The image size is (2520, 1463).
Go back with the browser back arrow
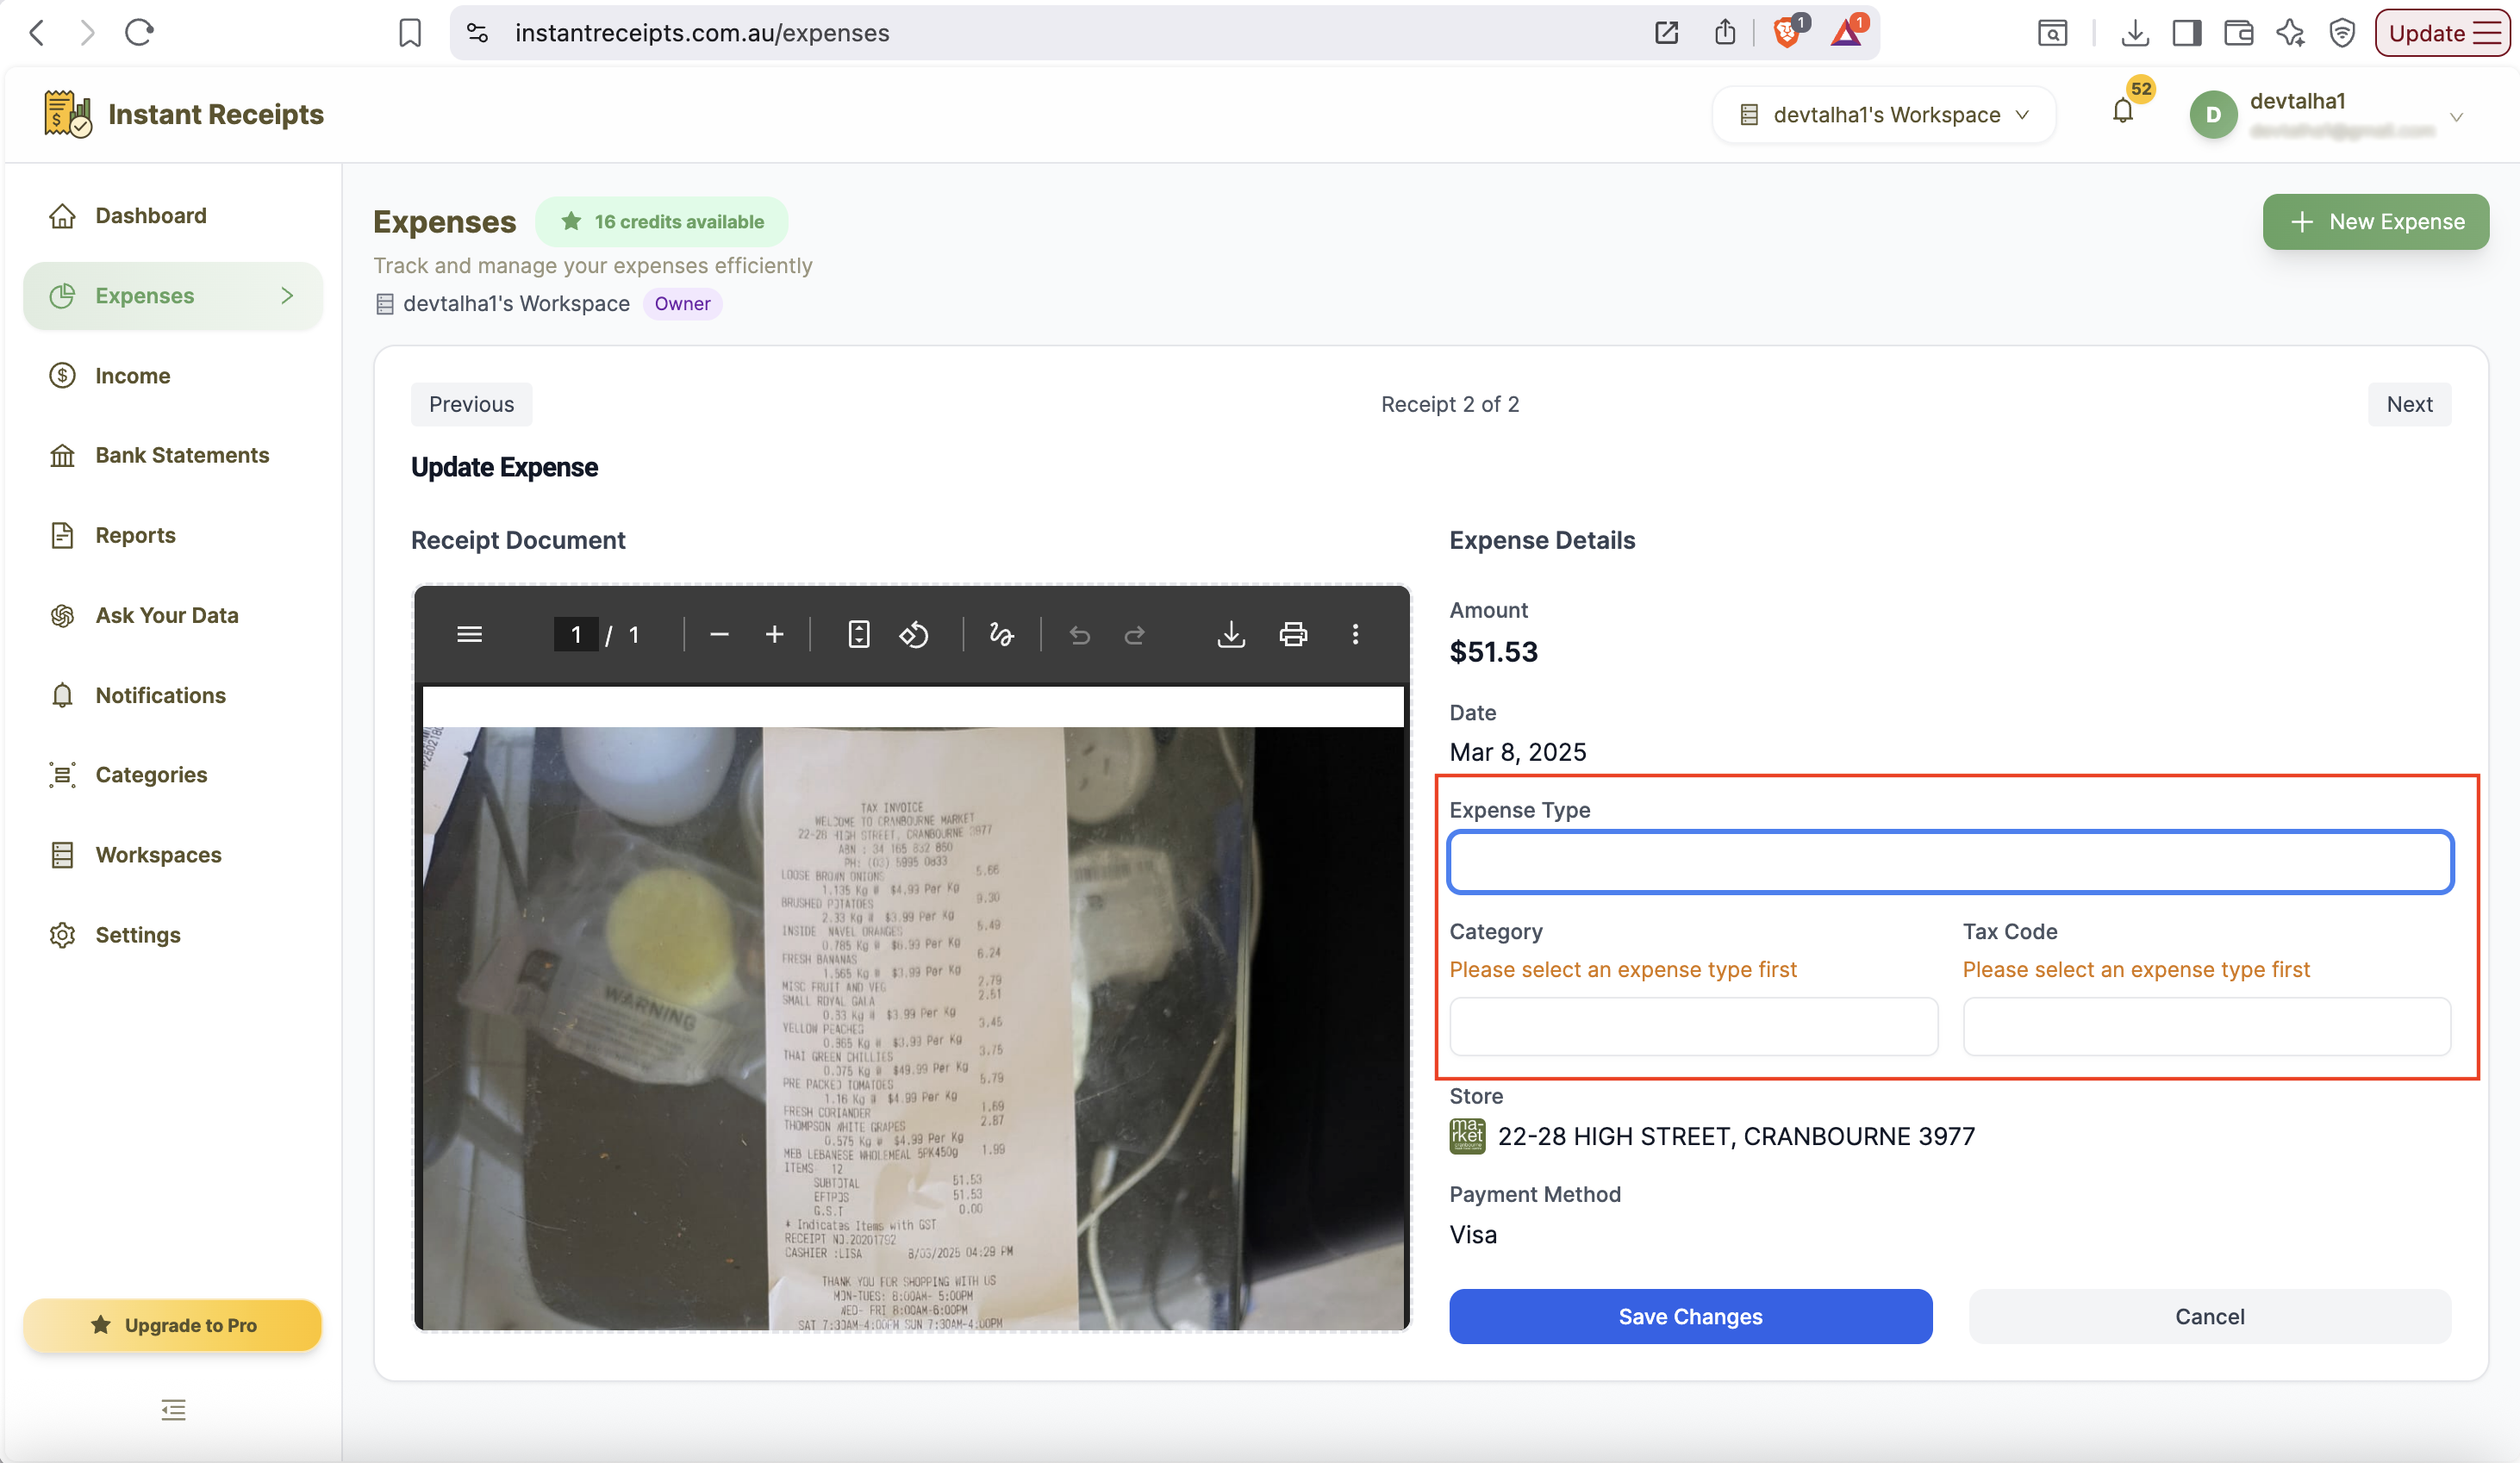37,33
